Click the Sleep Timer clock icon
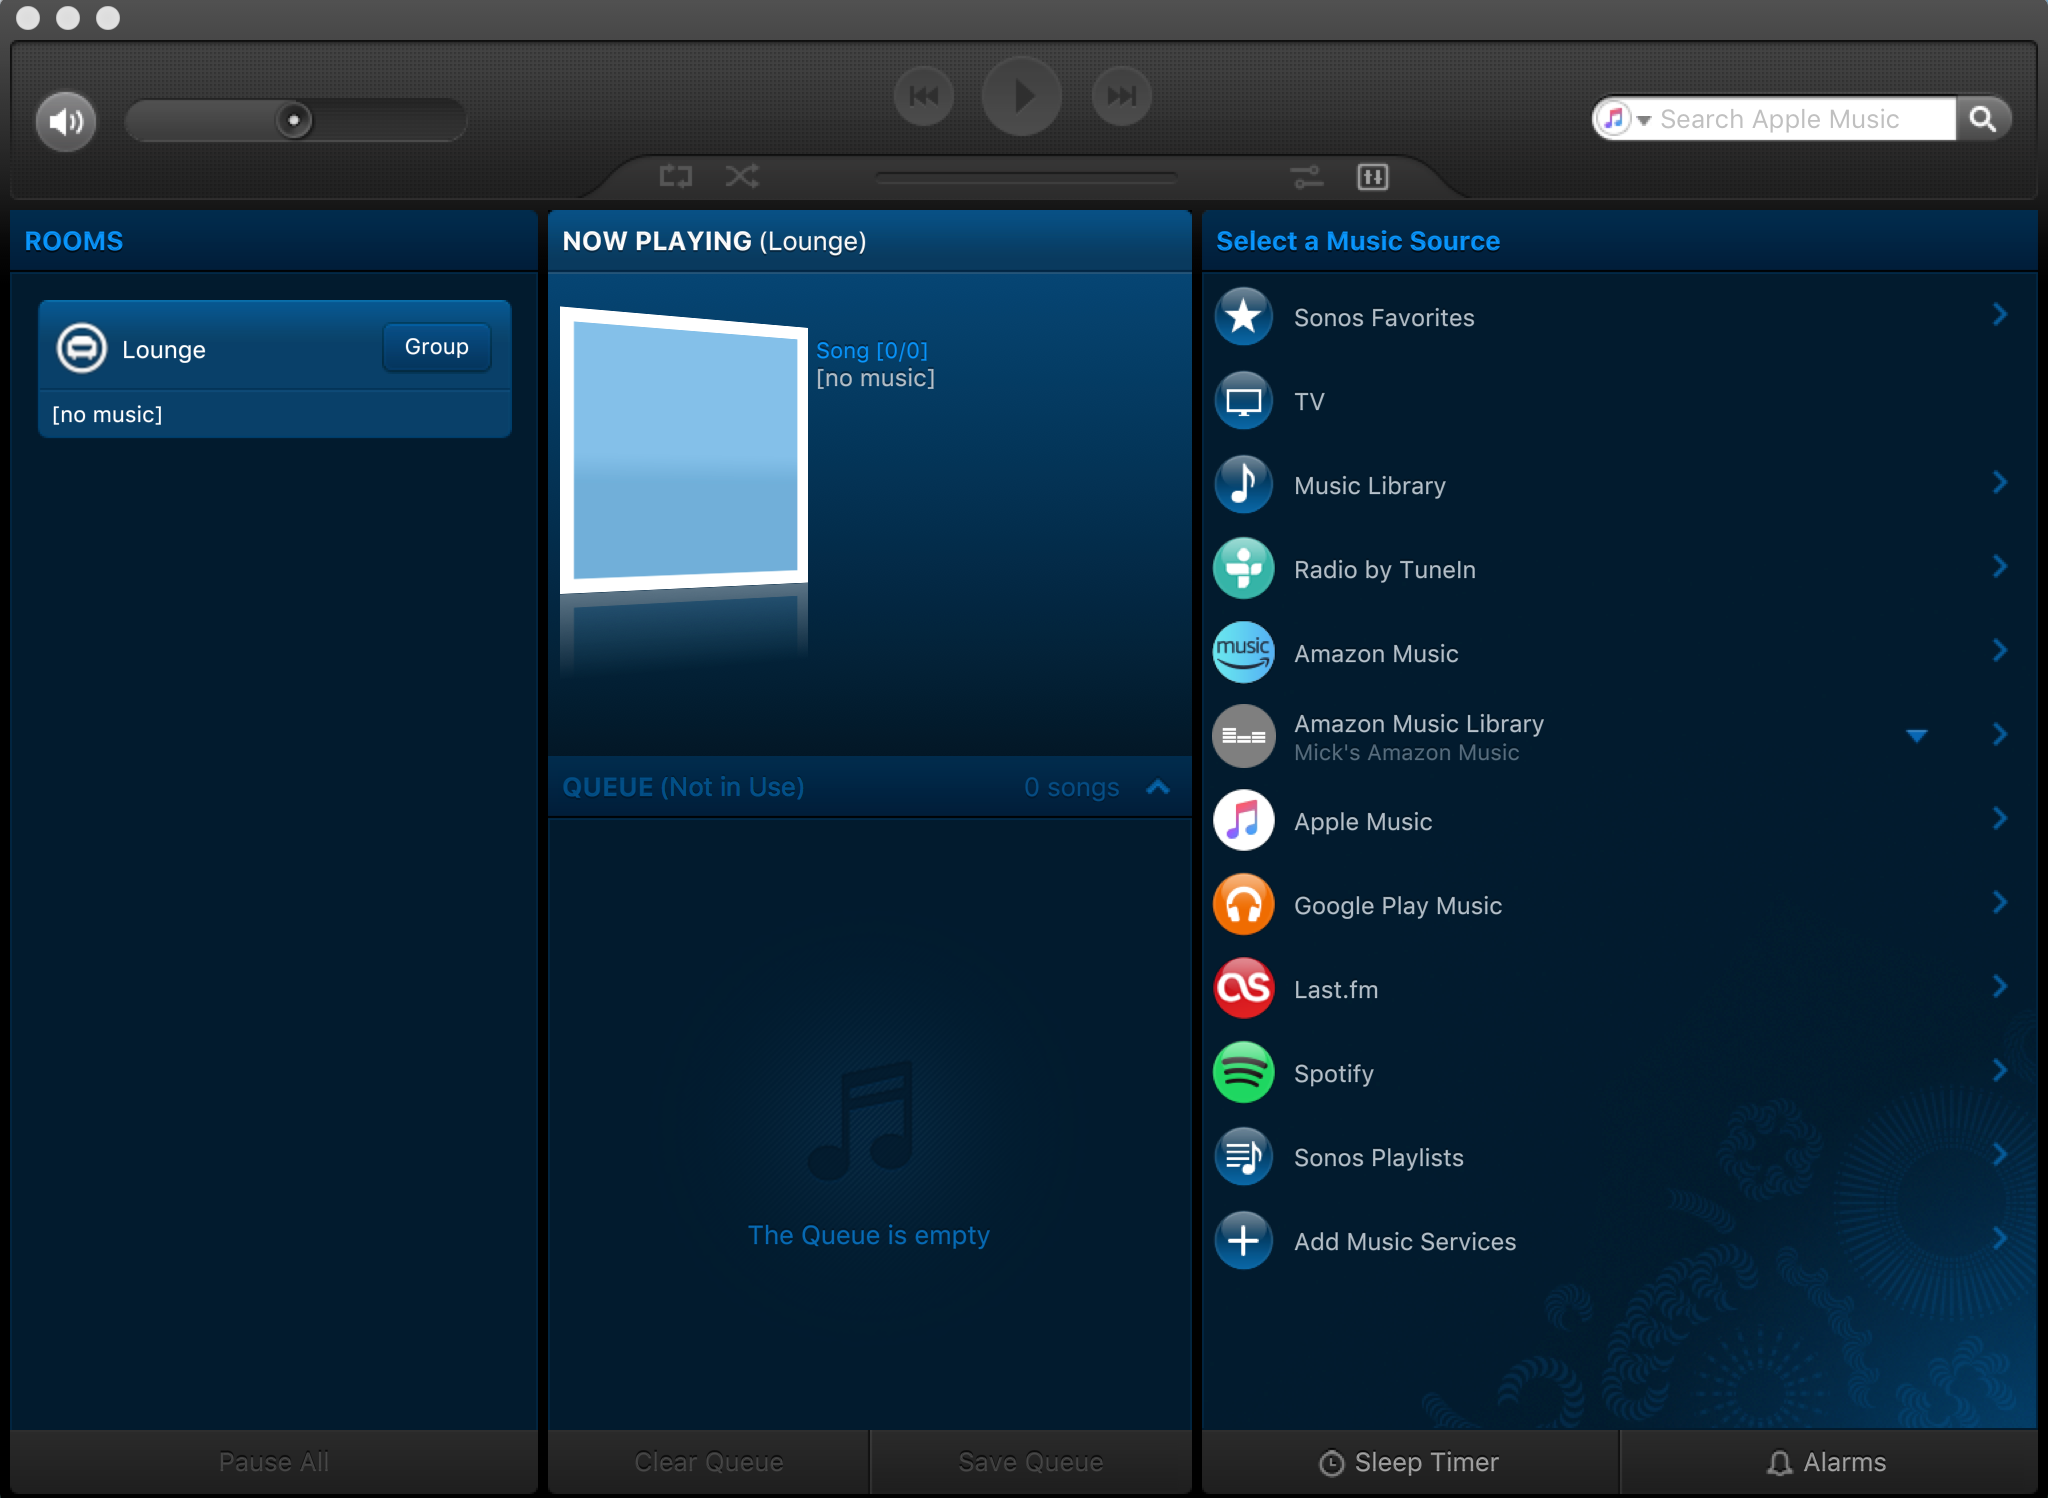The height and width of the screenshot is (1498, 2048). pyautogui.click(x=1331, y=1463)
